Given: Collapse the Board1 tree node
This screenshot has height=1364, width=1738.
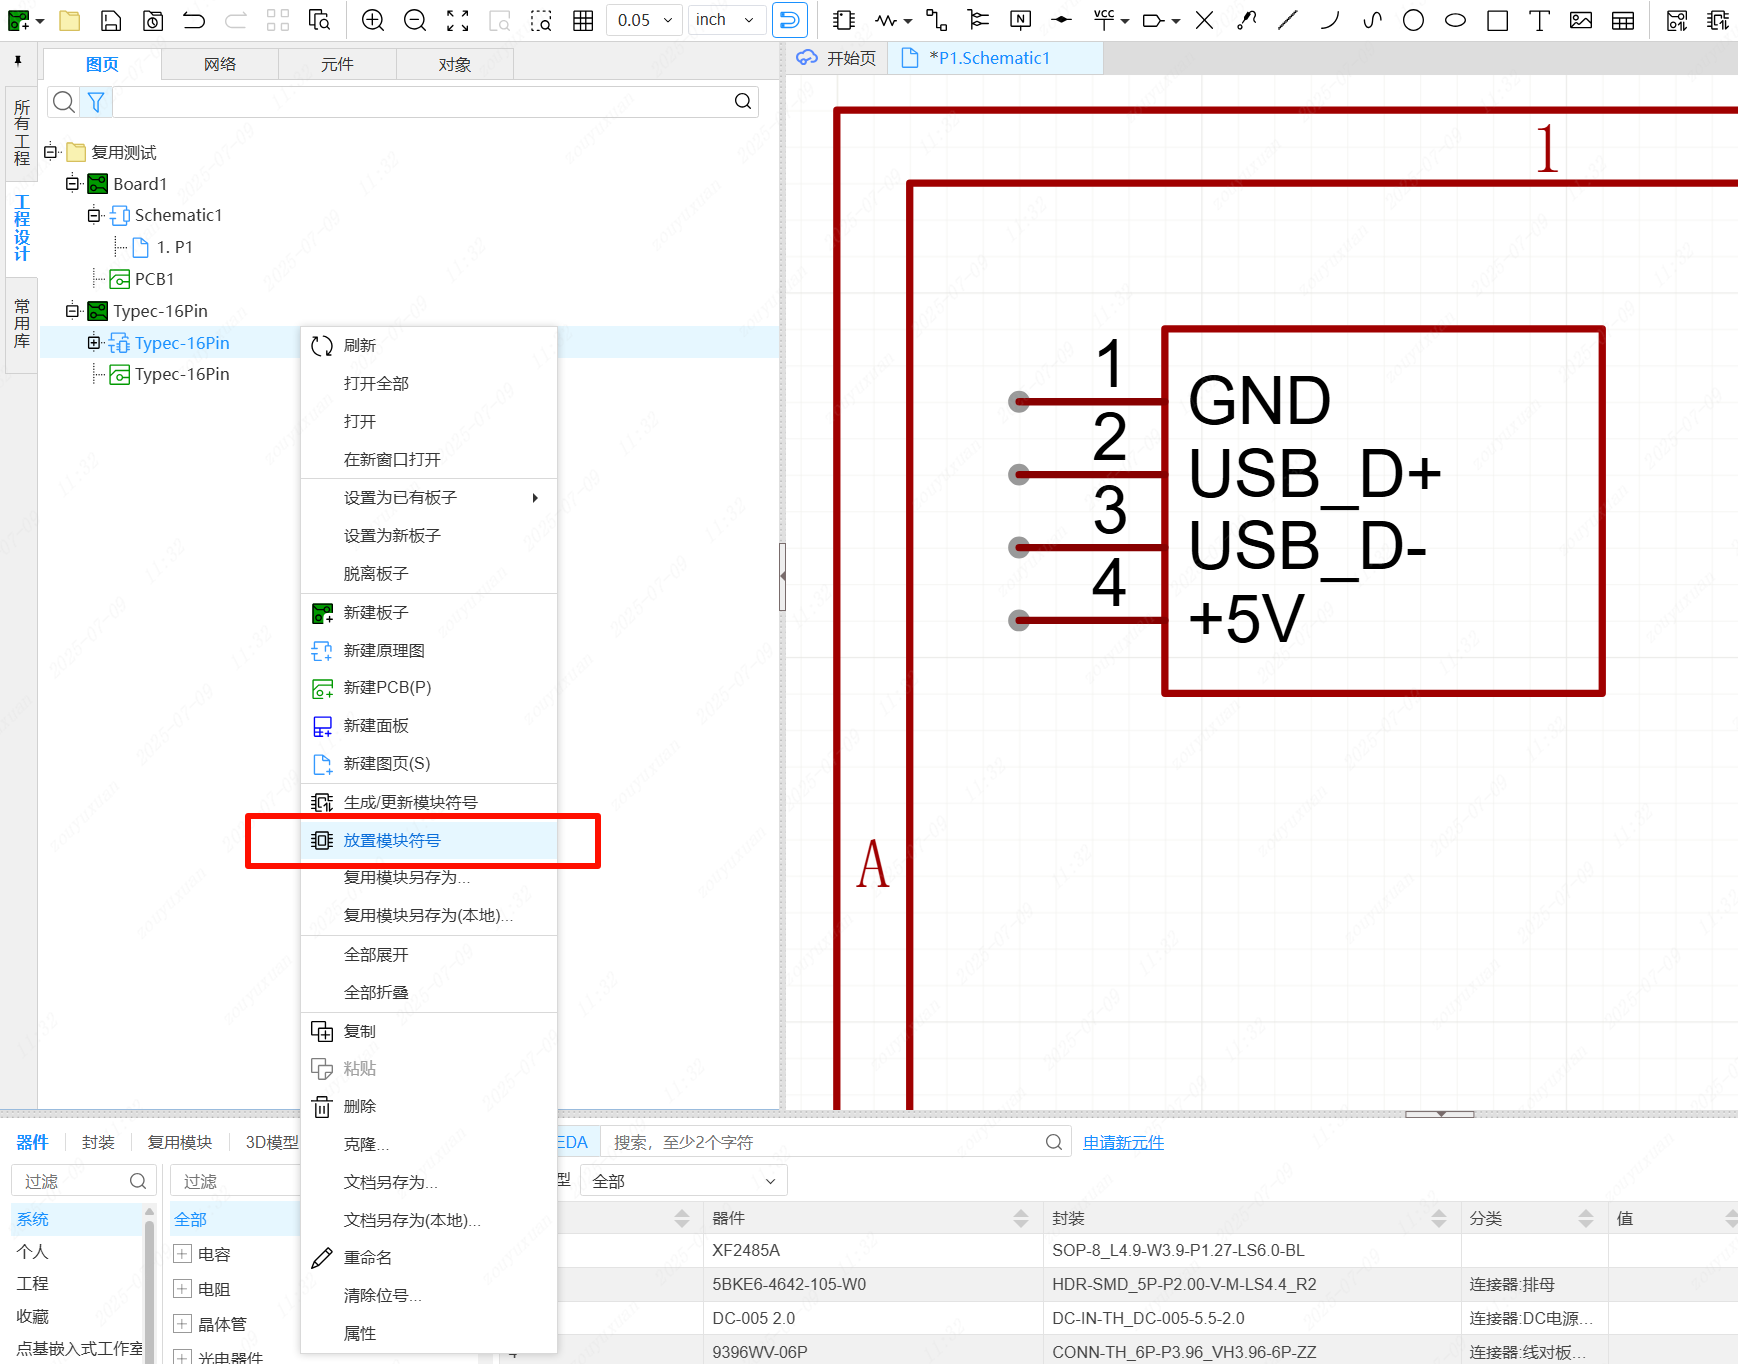Looking at the screenshot, I should (72, 184).
